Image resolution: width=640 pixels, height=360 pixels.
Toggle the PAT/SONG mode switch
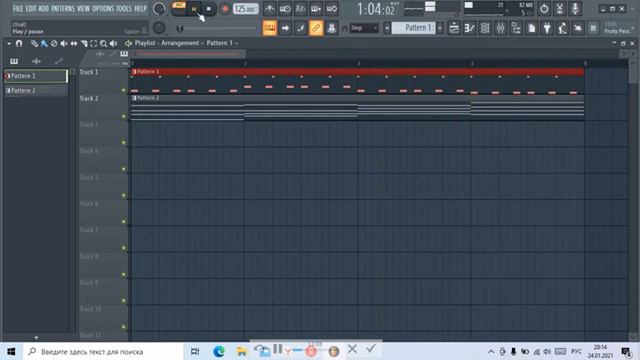(179, 9)
